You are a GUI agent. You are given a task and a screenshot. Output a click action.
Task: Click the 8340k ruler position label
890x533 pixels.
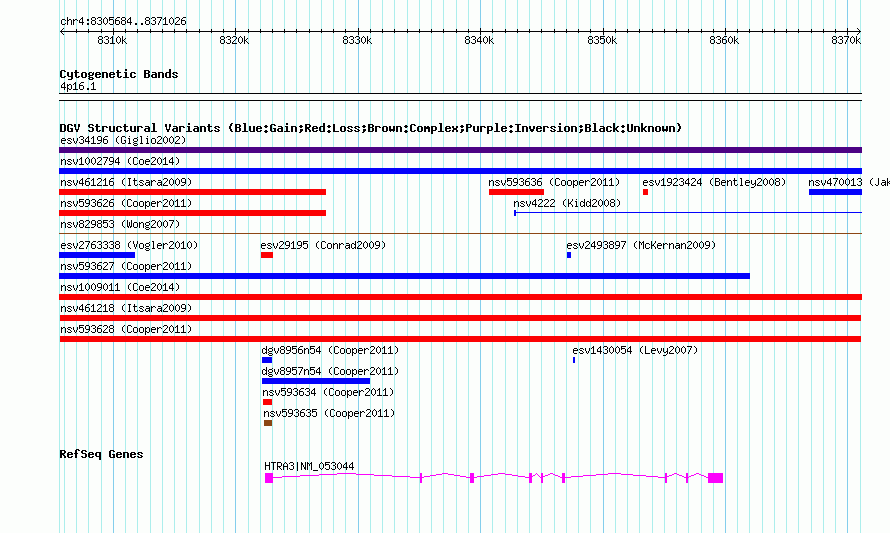point(479,40)
